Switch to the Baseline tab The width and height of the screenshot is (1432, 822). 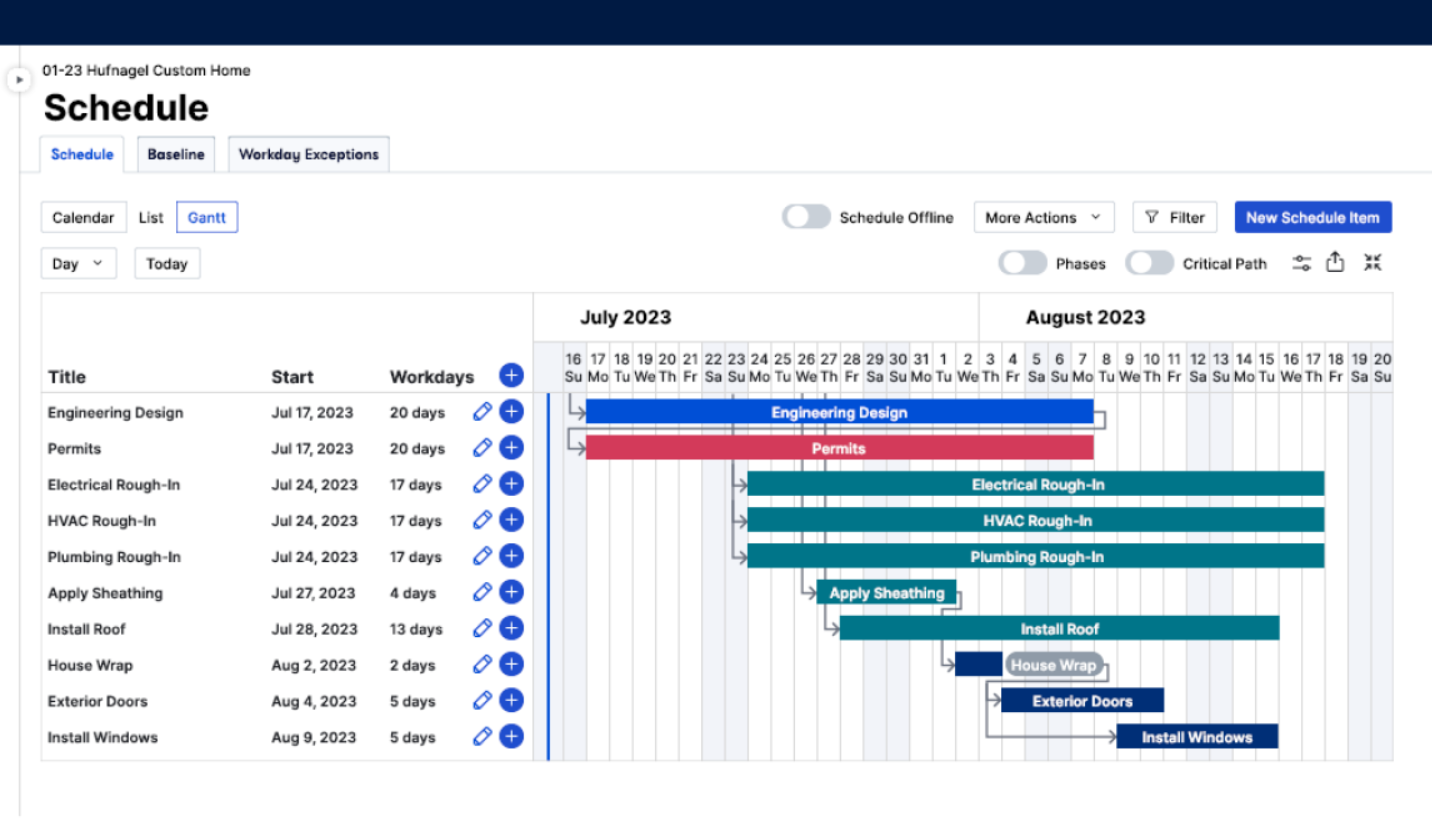click(176, 154)
